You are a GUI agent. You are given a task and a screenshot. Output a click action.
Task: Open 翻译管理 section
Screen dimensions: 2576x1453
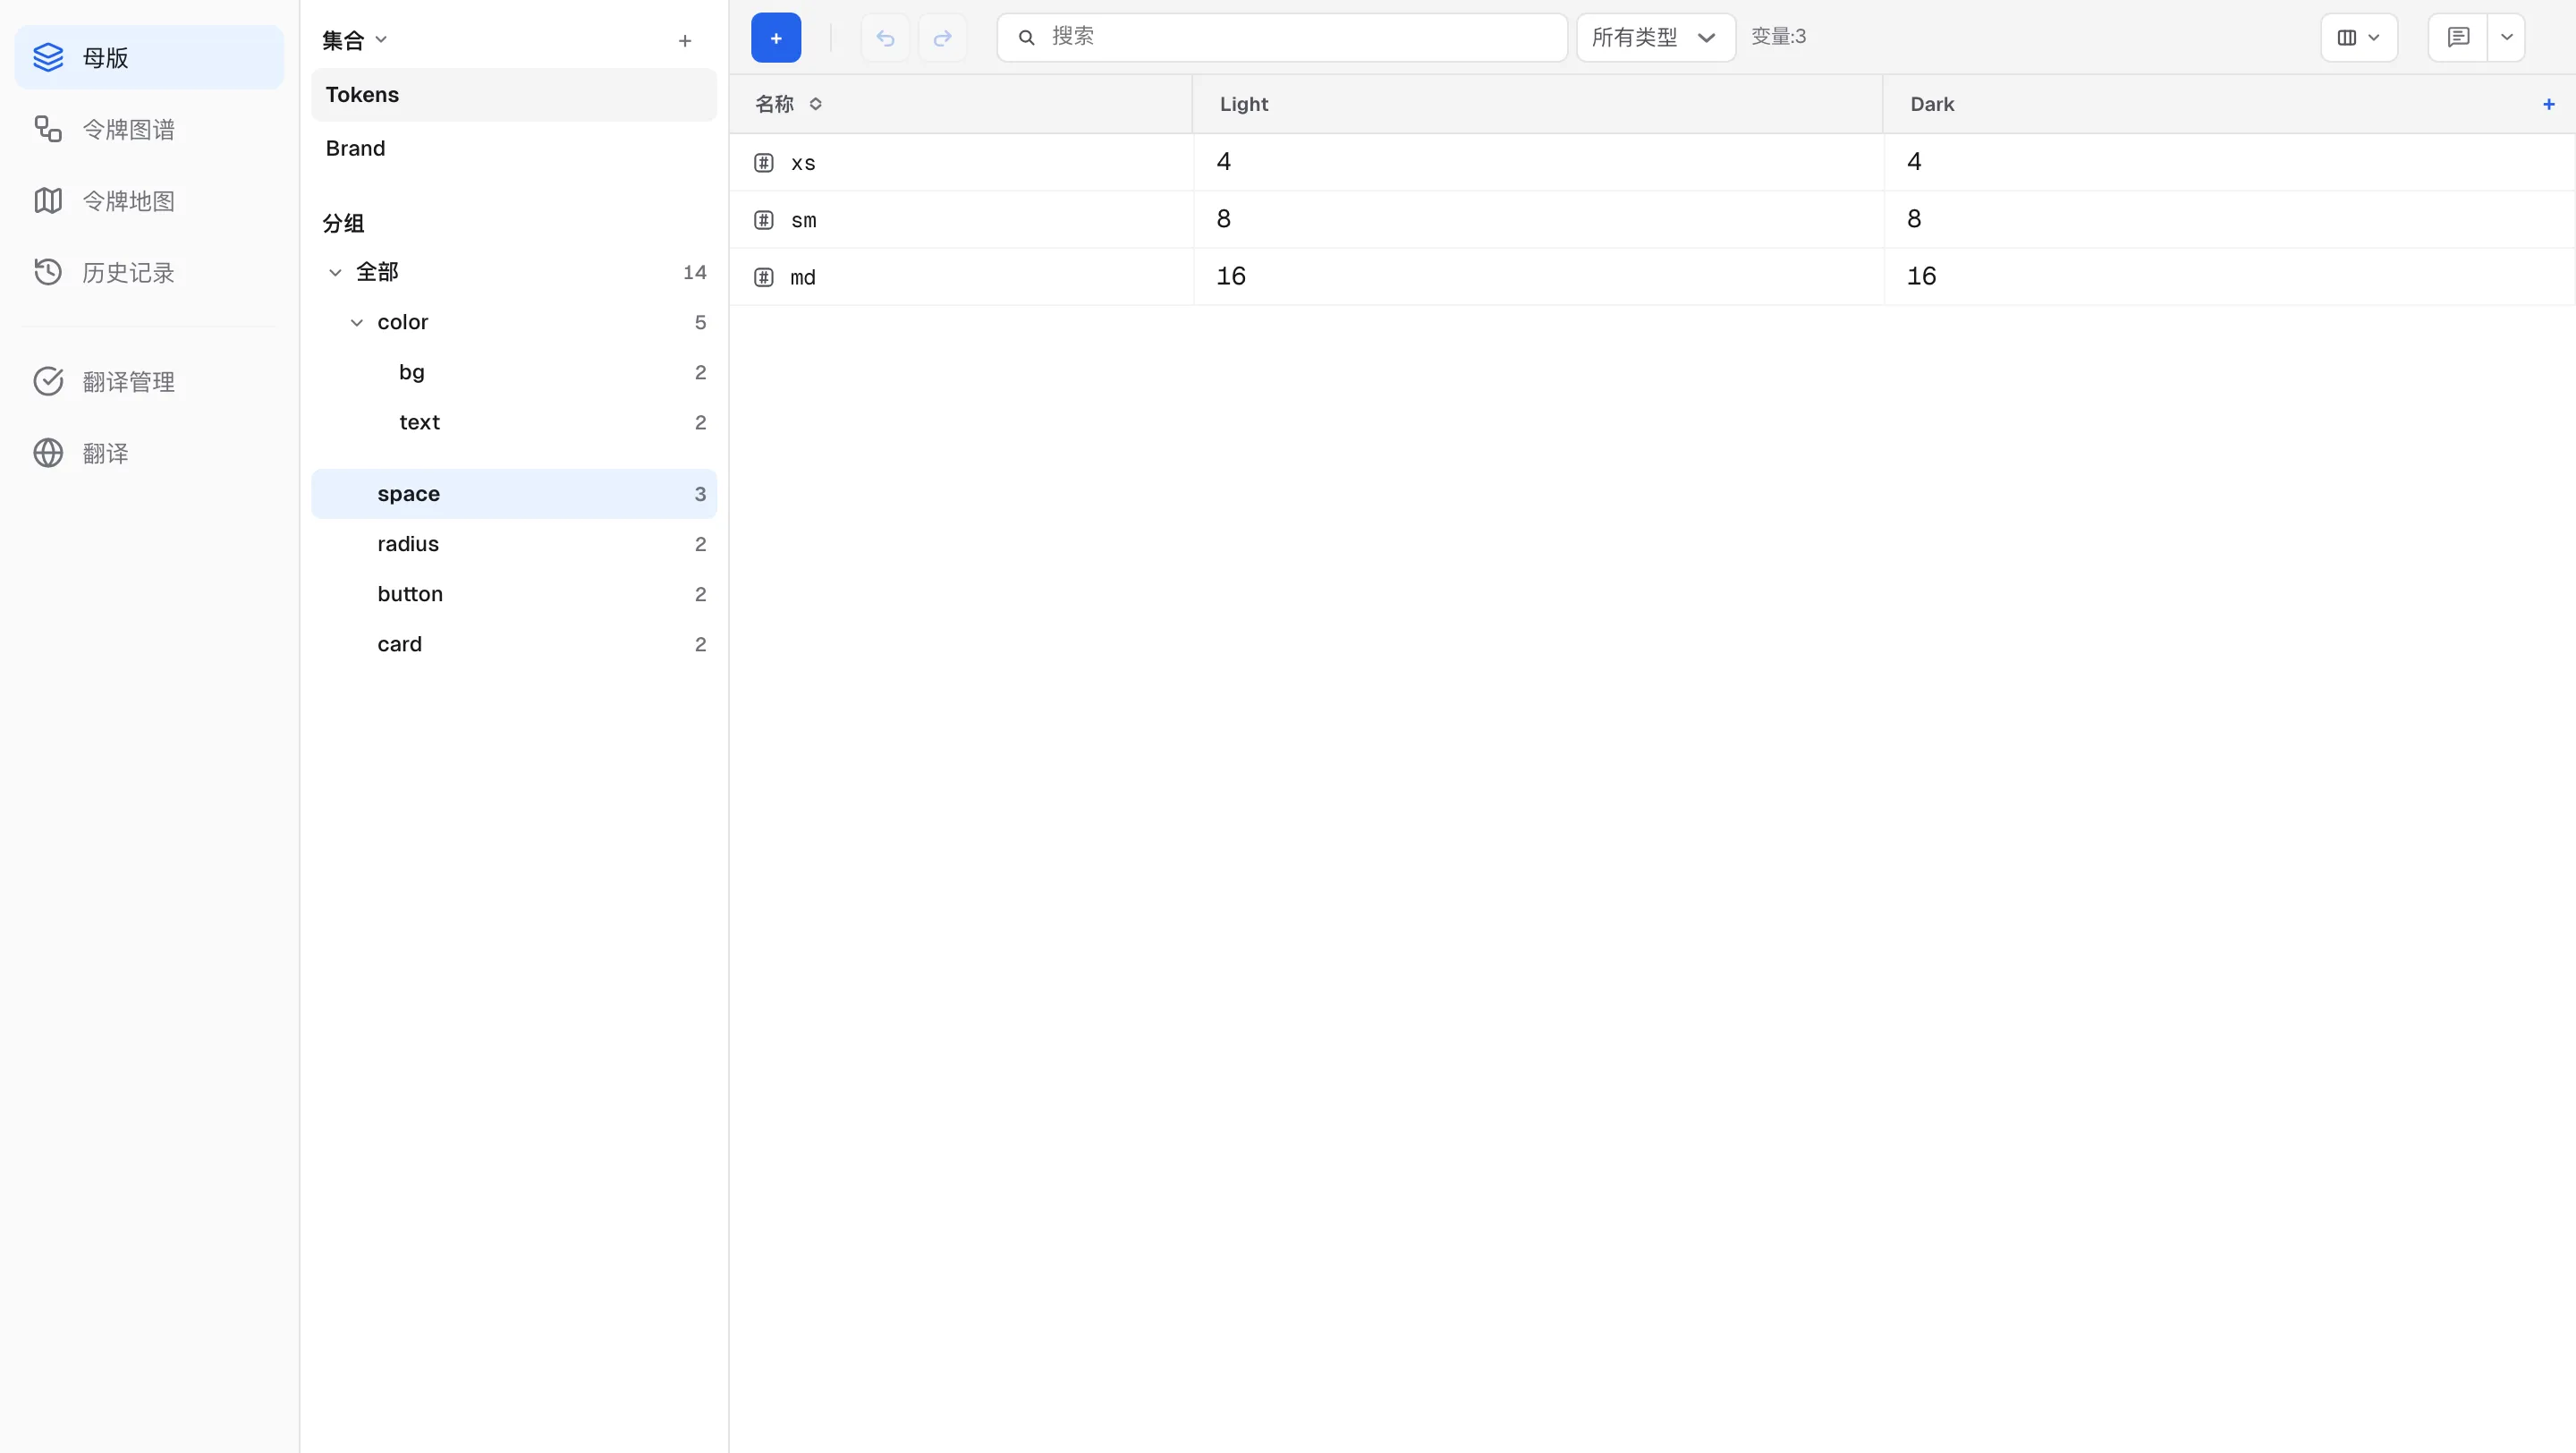(149, 382)
